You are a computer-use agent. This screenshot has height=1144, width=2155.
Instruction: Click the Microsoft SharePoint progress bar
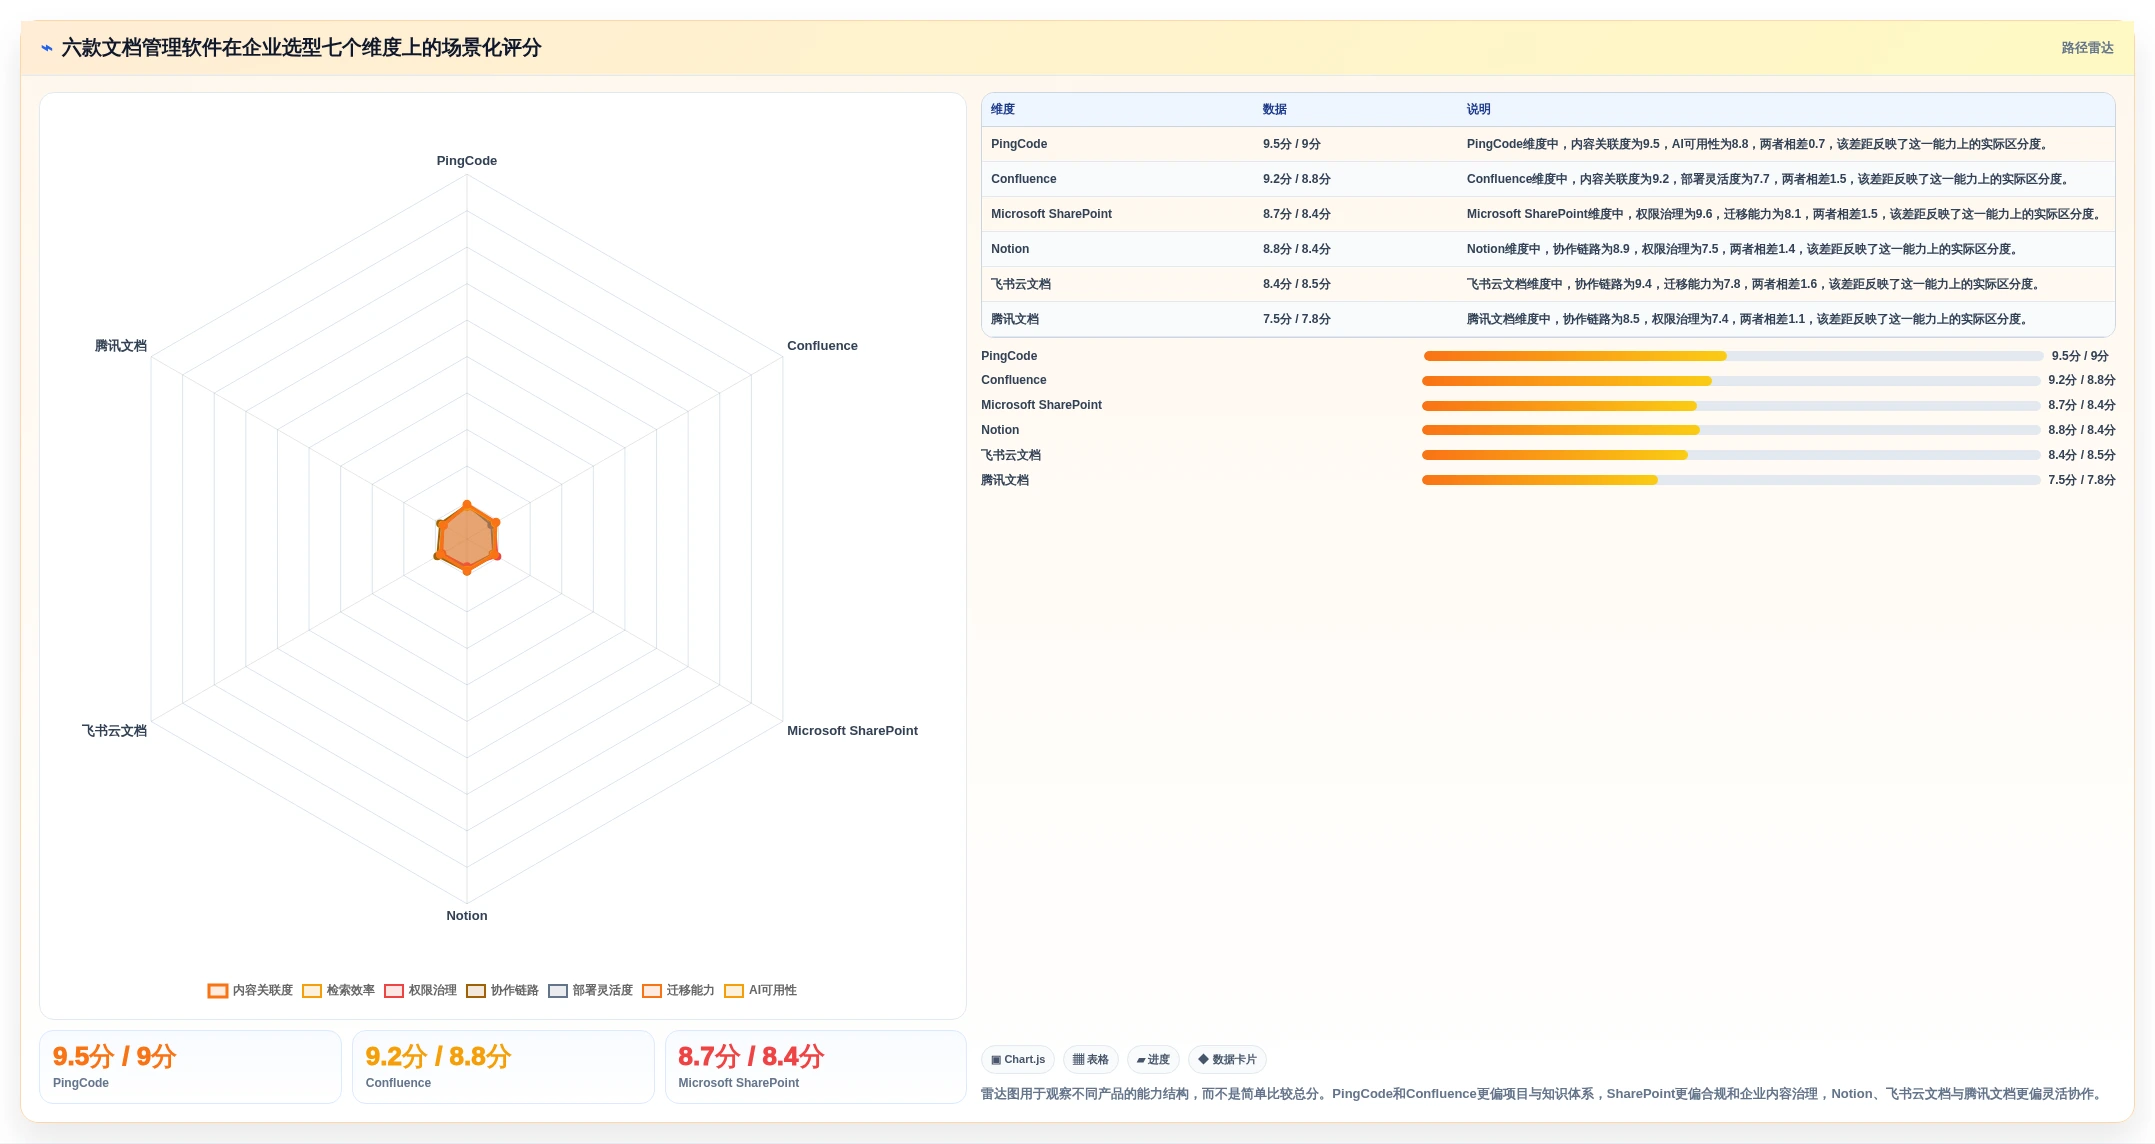(1731, 406)
